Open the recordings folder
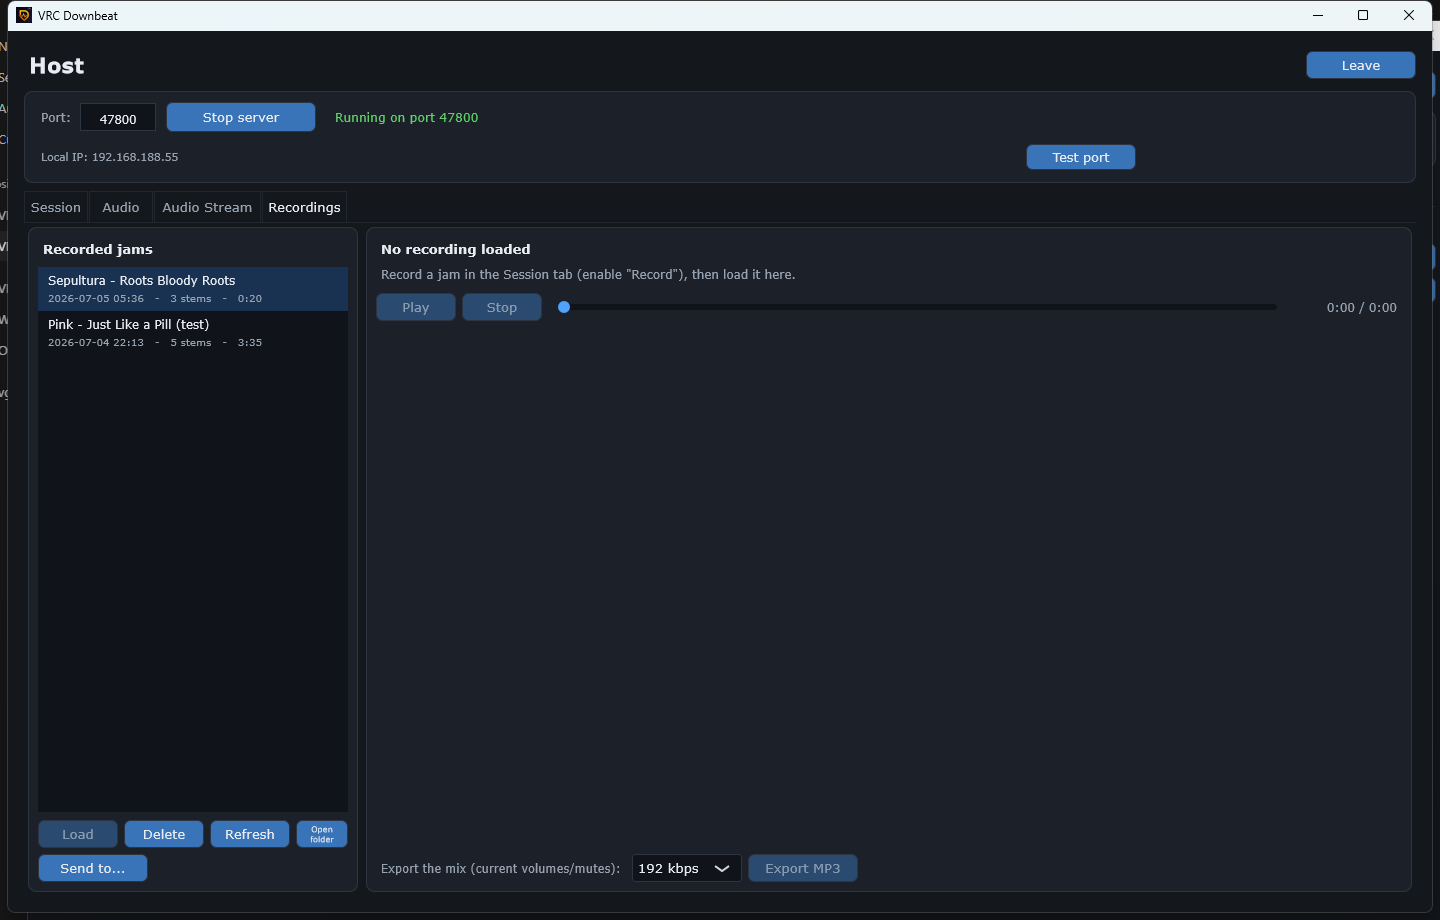 (322, 834)
